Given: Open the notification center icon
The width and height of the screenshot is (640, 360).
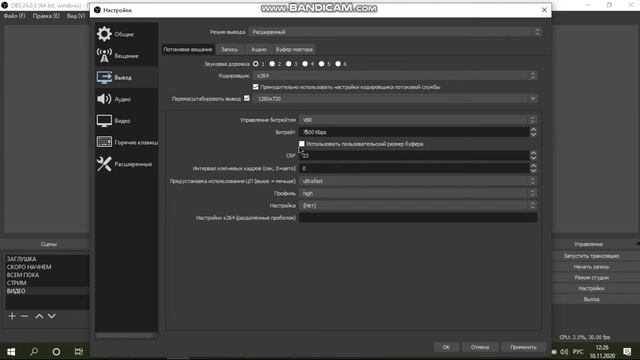Looking at the screenshot, I should [627, 351].
